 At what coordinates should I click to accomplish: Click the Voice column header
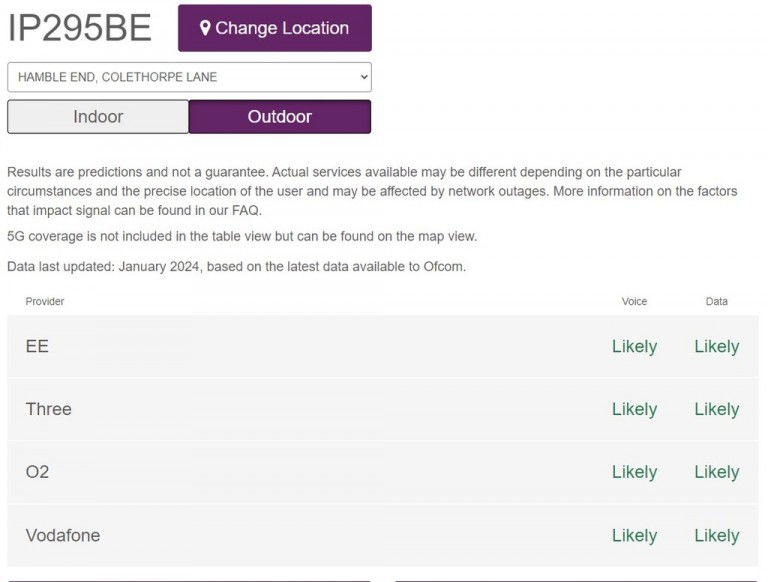tap(634, 301)
